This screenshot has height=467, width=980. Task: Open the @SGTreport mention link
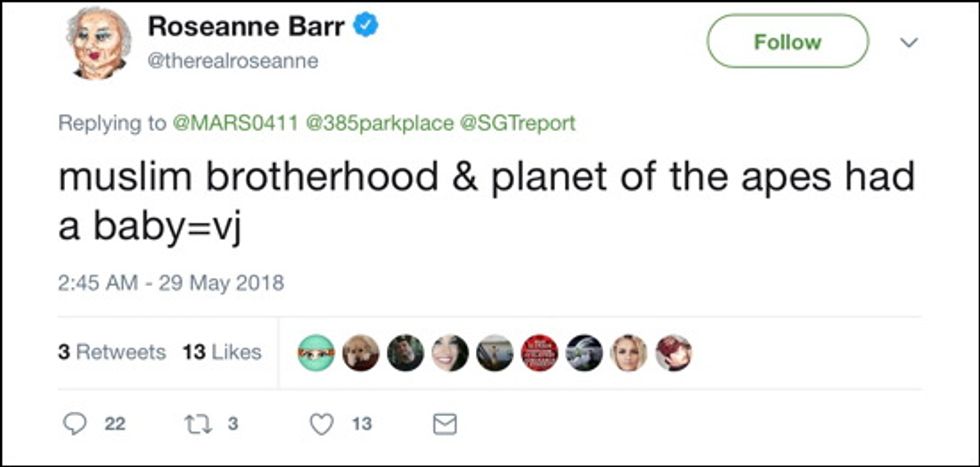pyautogui.click(x=518, y=123)
